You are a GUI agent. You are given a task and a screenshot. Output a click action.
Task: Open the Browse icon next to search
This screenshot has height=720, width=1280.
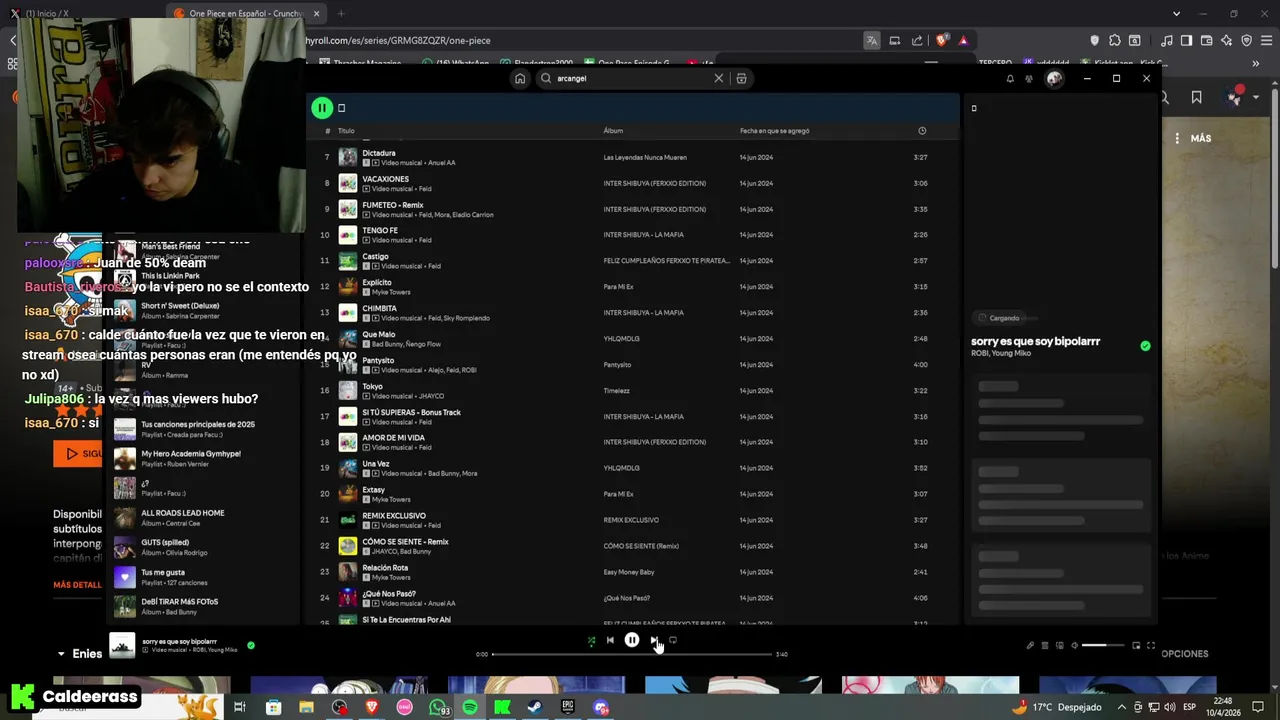(x=741, y=78)
